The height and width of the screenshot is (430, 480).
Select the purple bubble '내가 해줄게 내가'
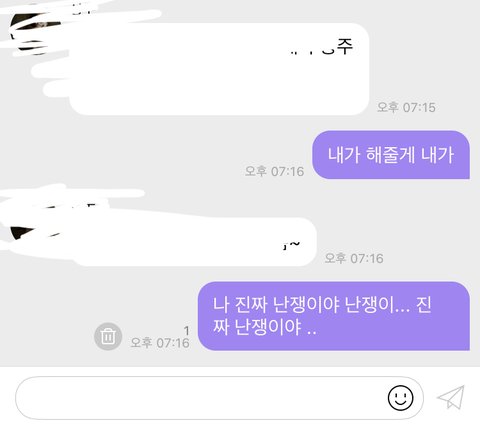click(x=391, y=155)
